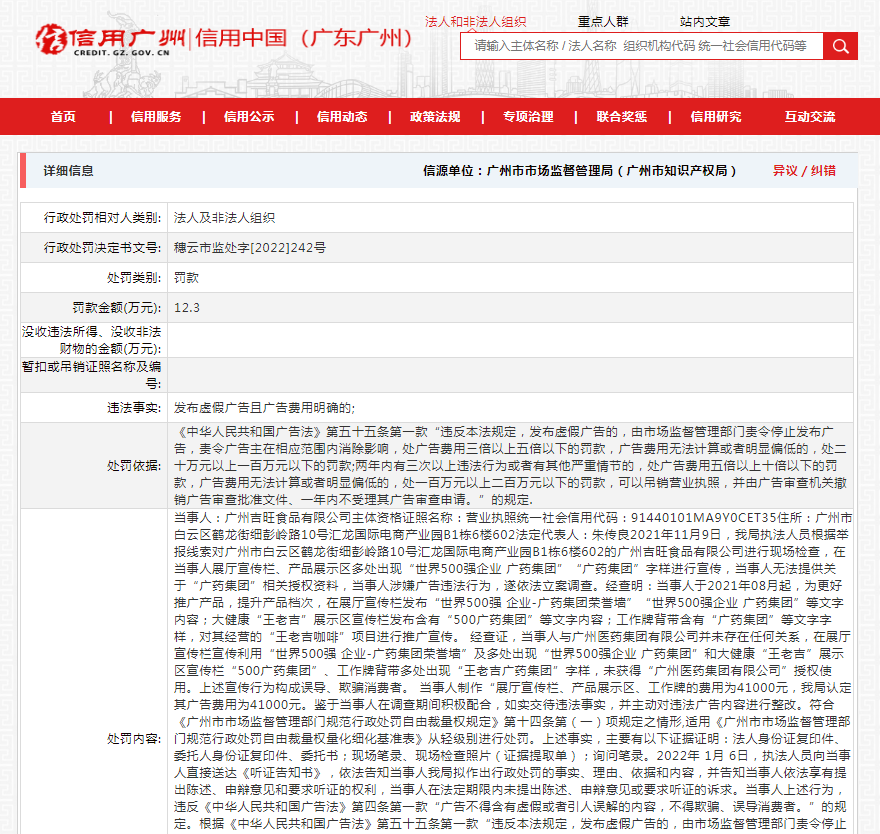Viewport: 880px width, 834px height.
Task: Click the 违法事实 value 发布虚假广告且广告费用明确的
Action: (x=264, y=408)
